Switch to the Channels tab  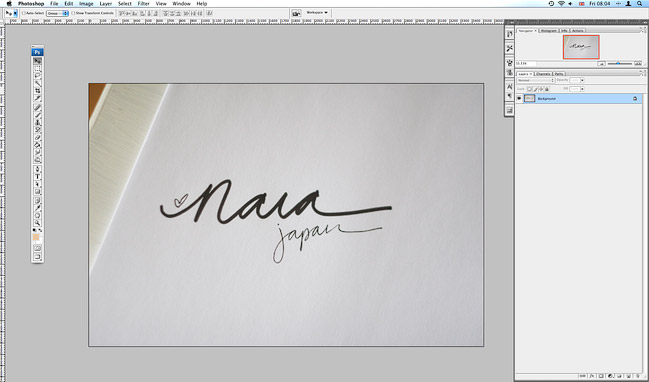[x=543, y=74]
